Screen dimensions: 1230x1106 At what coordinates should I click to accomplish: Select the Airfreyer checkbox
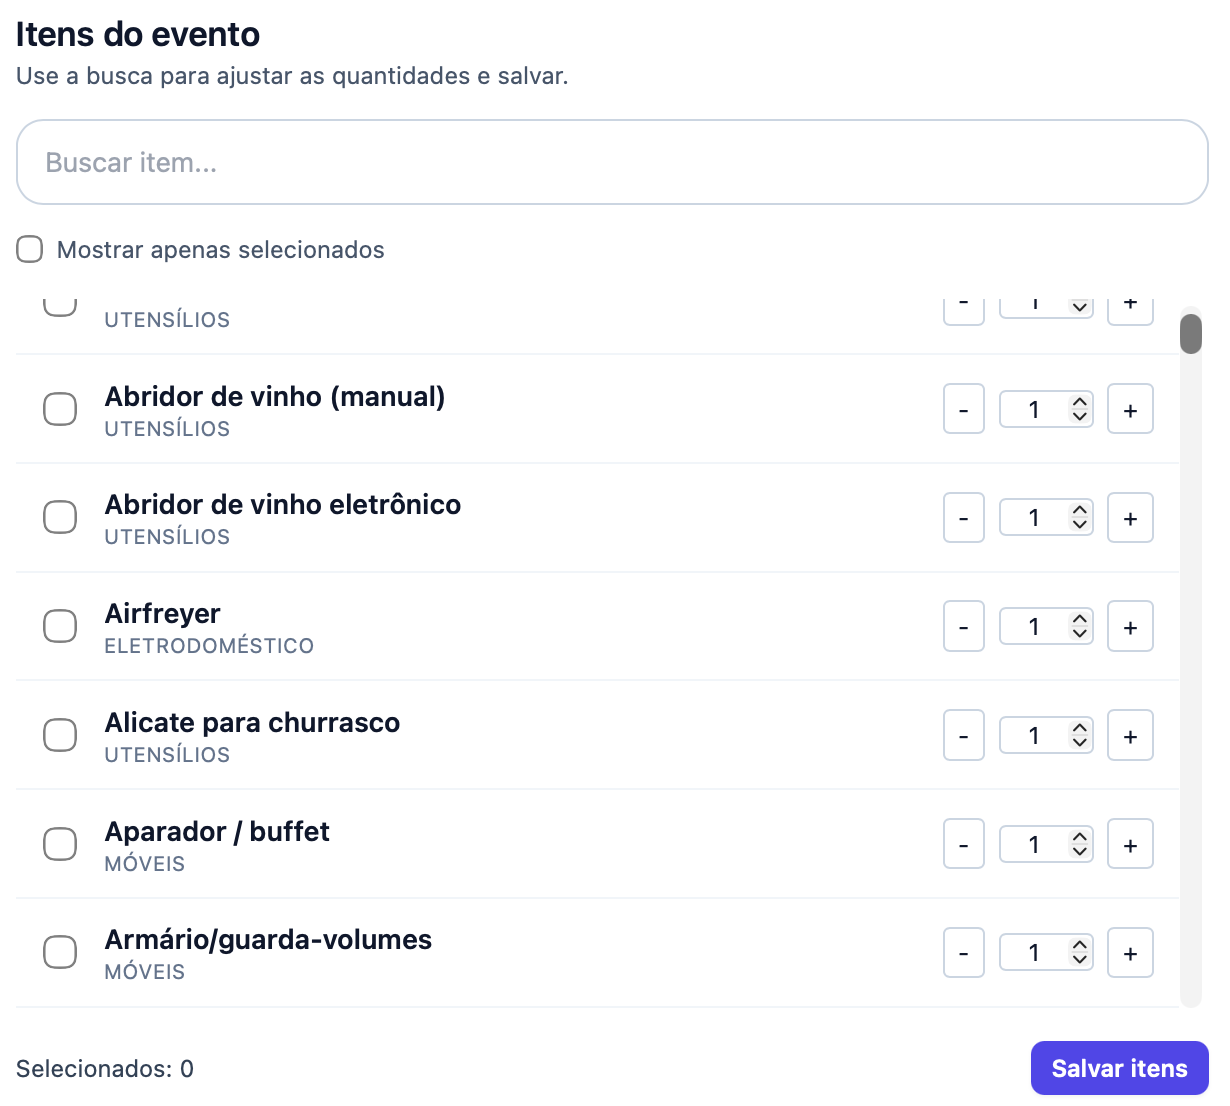pos(60,625)
